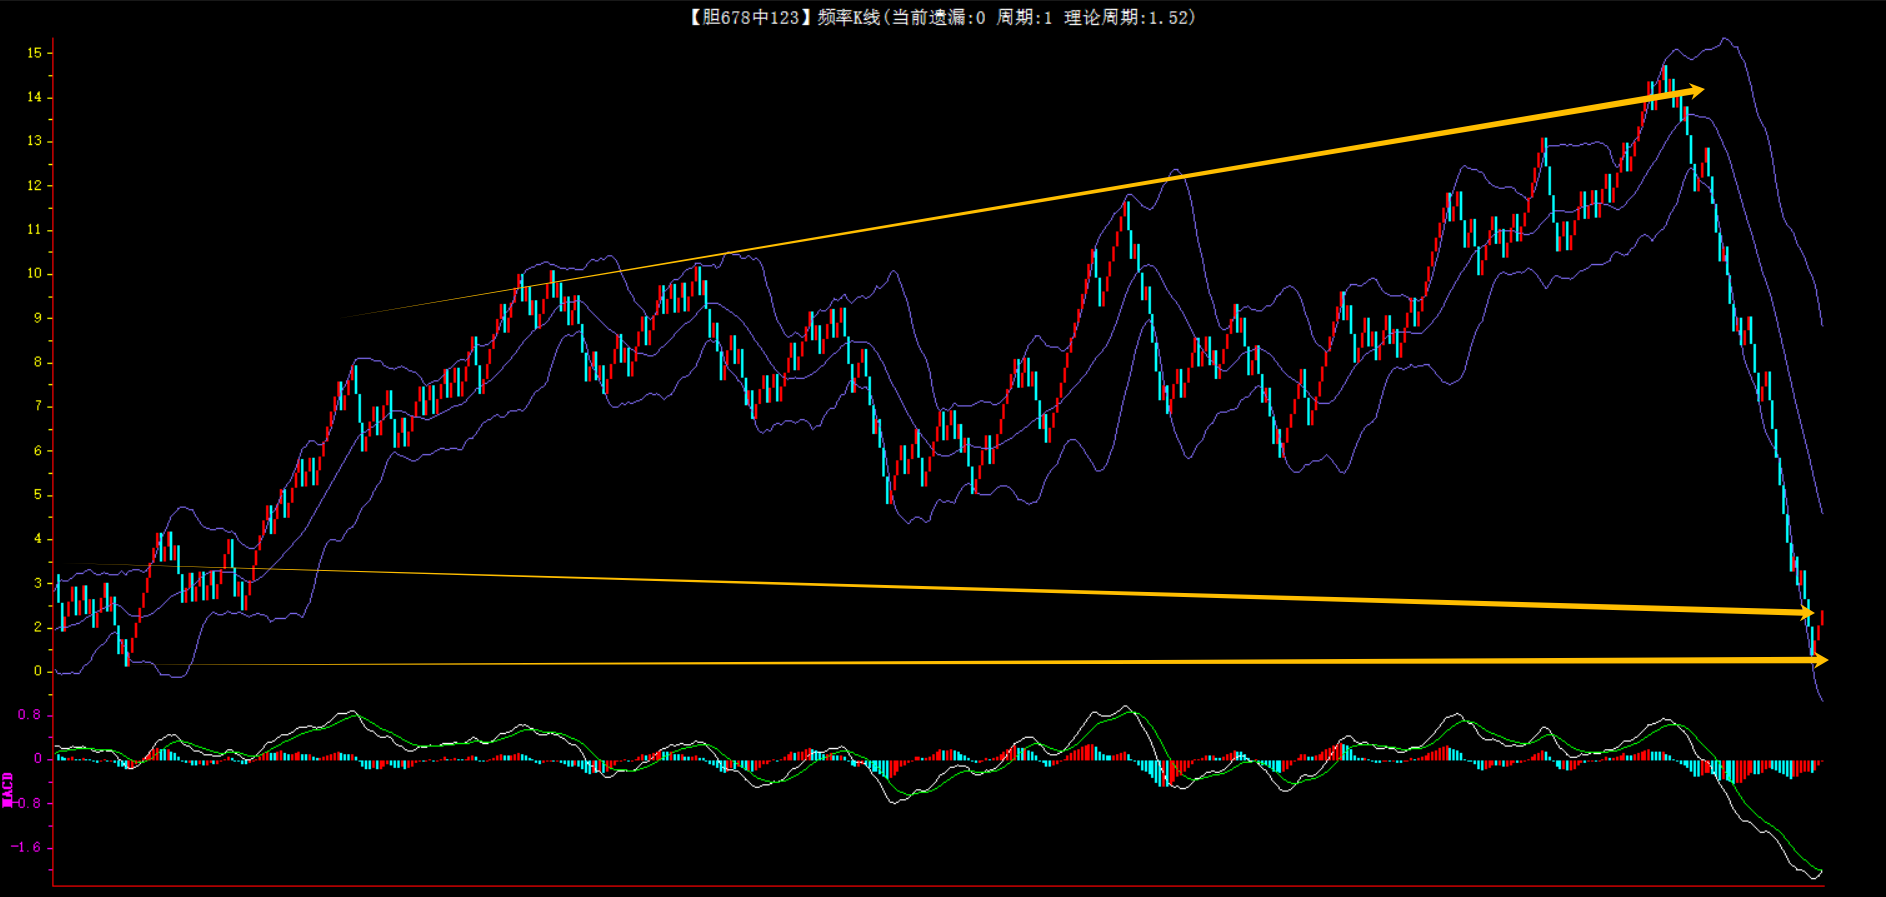Click the 3 label on the K-line axis
The image size is (1886, 897).
click(38, 583)
